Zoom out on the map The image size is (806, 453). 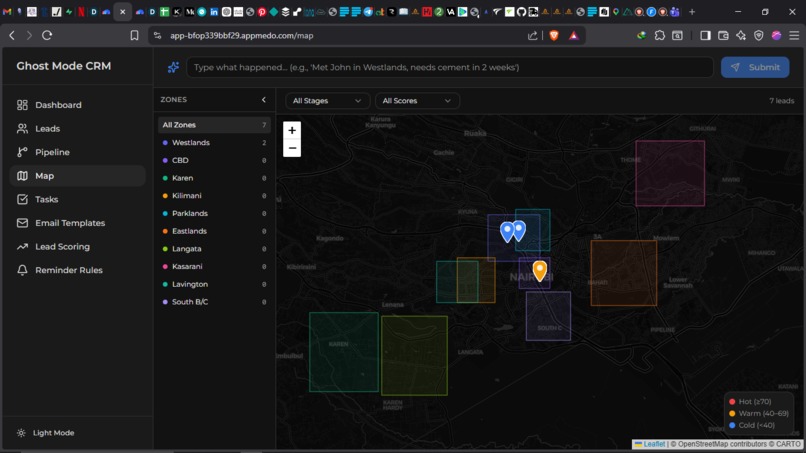[x=292, y=148]
